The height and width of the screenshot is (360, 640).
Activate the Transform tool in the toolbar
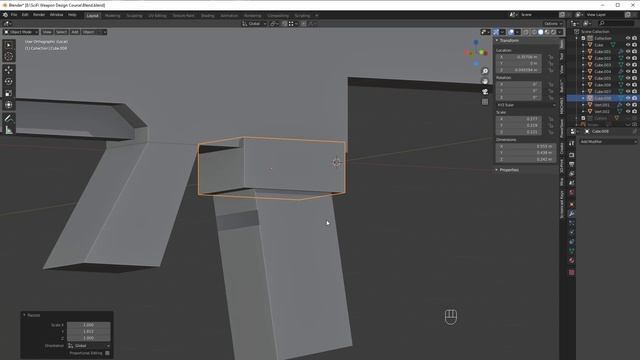9,104
